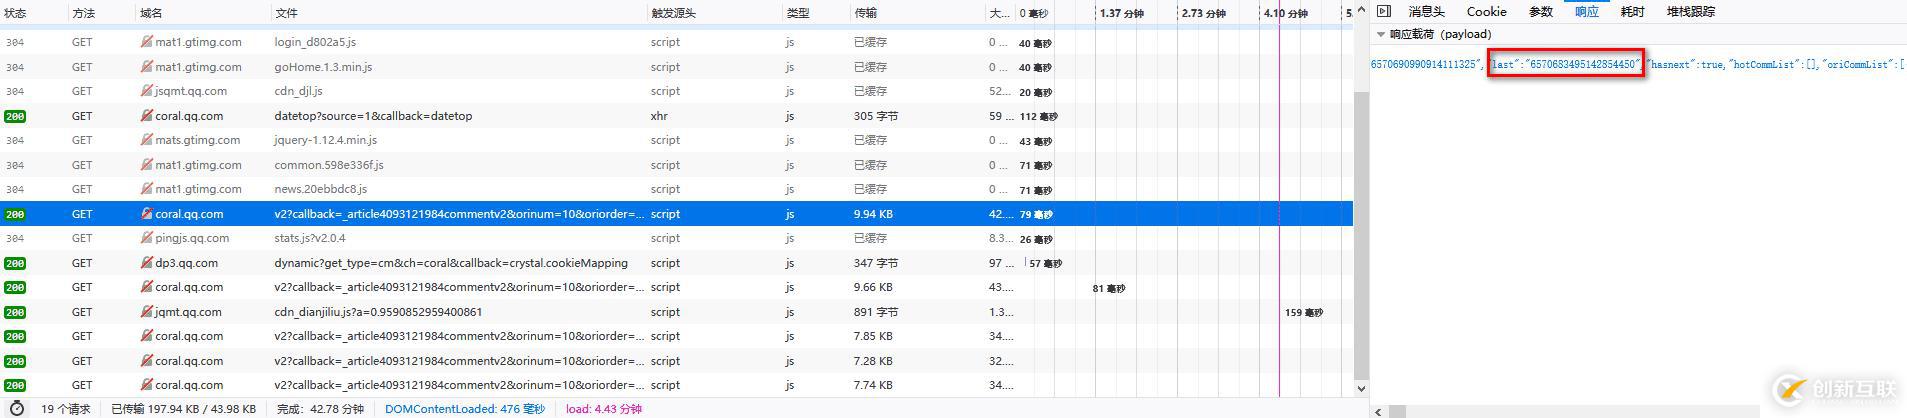Select the jquery-1.12.4.min.js request
The width and height of the screenshot is (1907, 418).
click(x=676, y=140)
